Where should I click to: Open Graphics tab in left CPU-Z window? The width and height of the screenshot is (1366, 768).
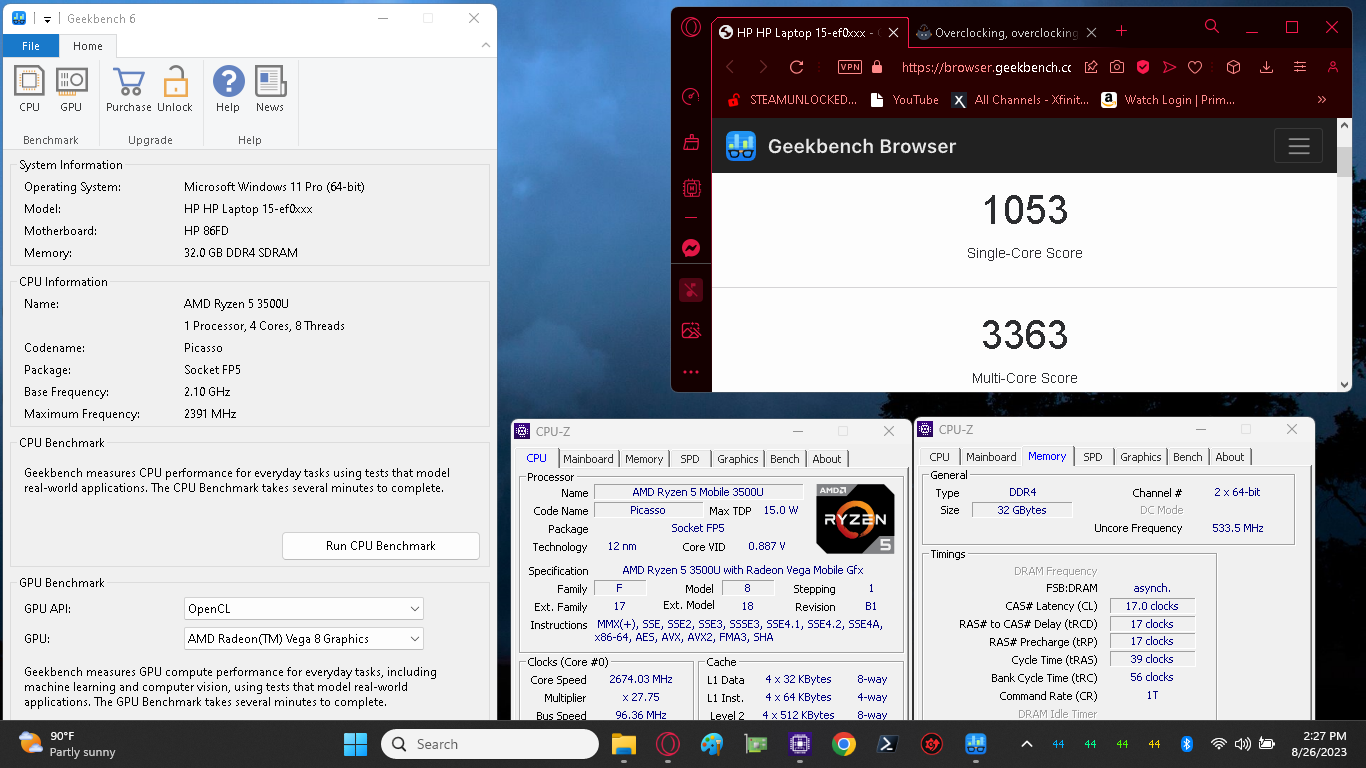[x=738, y=459]
